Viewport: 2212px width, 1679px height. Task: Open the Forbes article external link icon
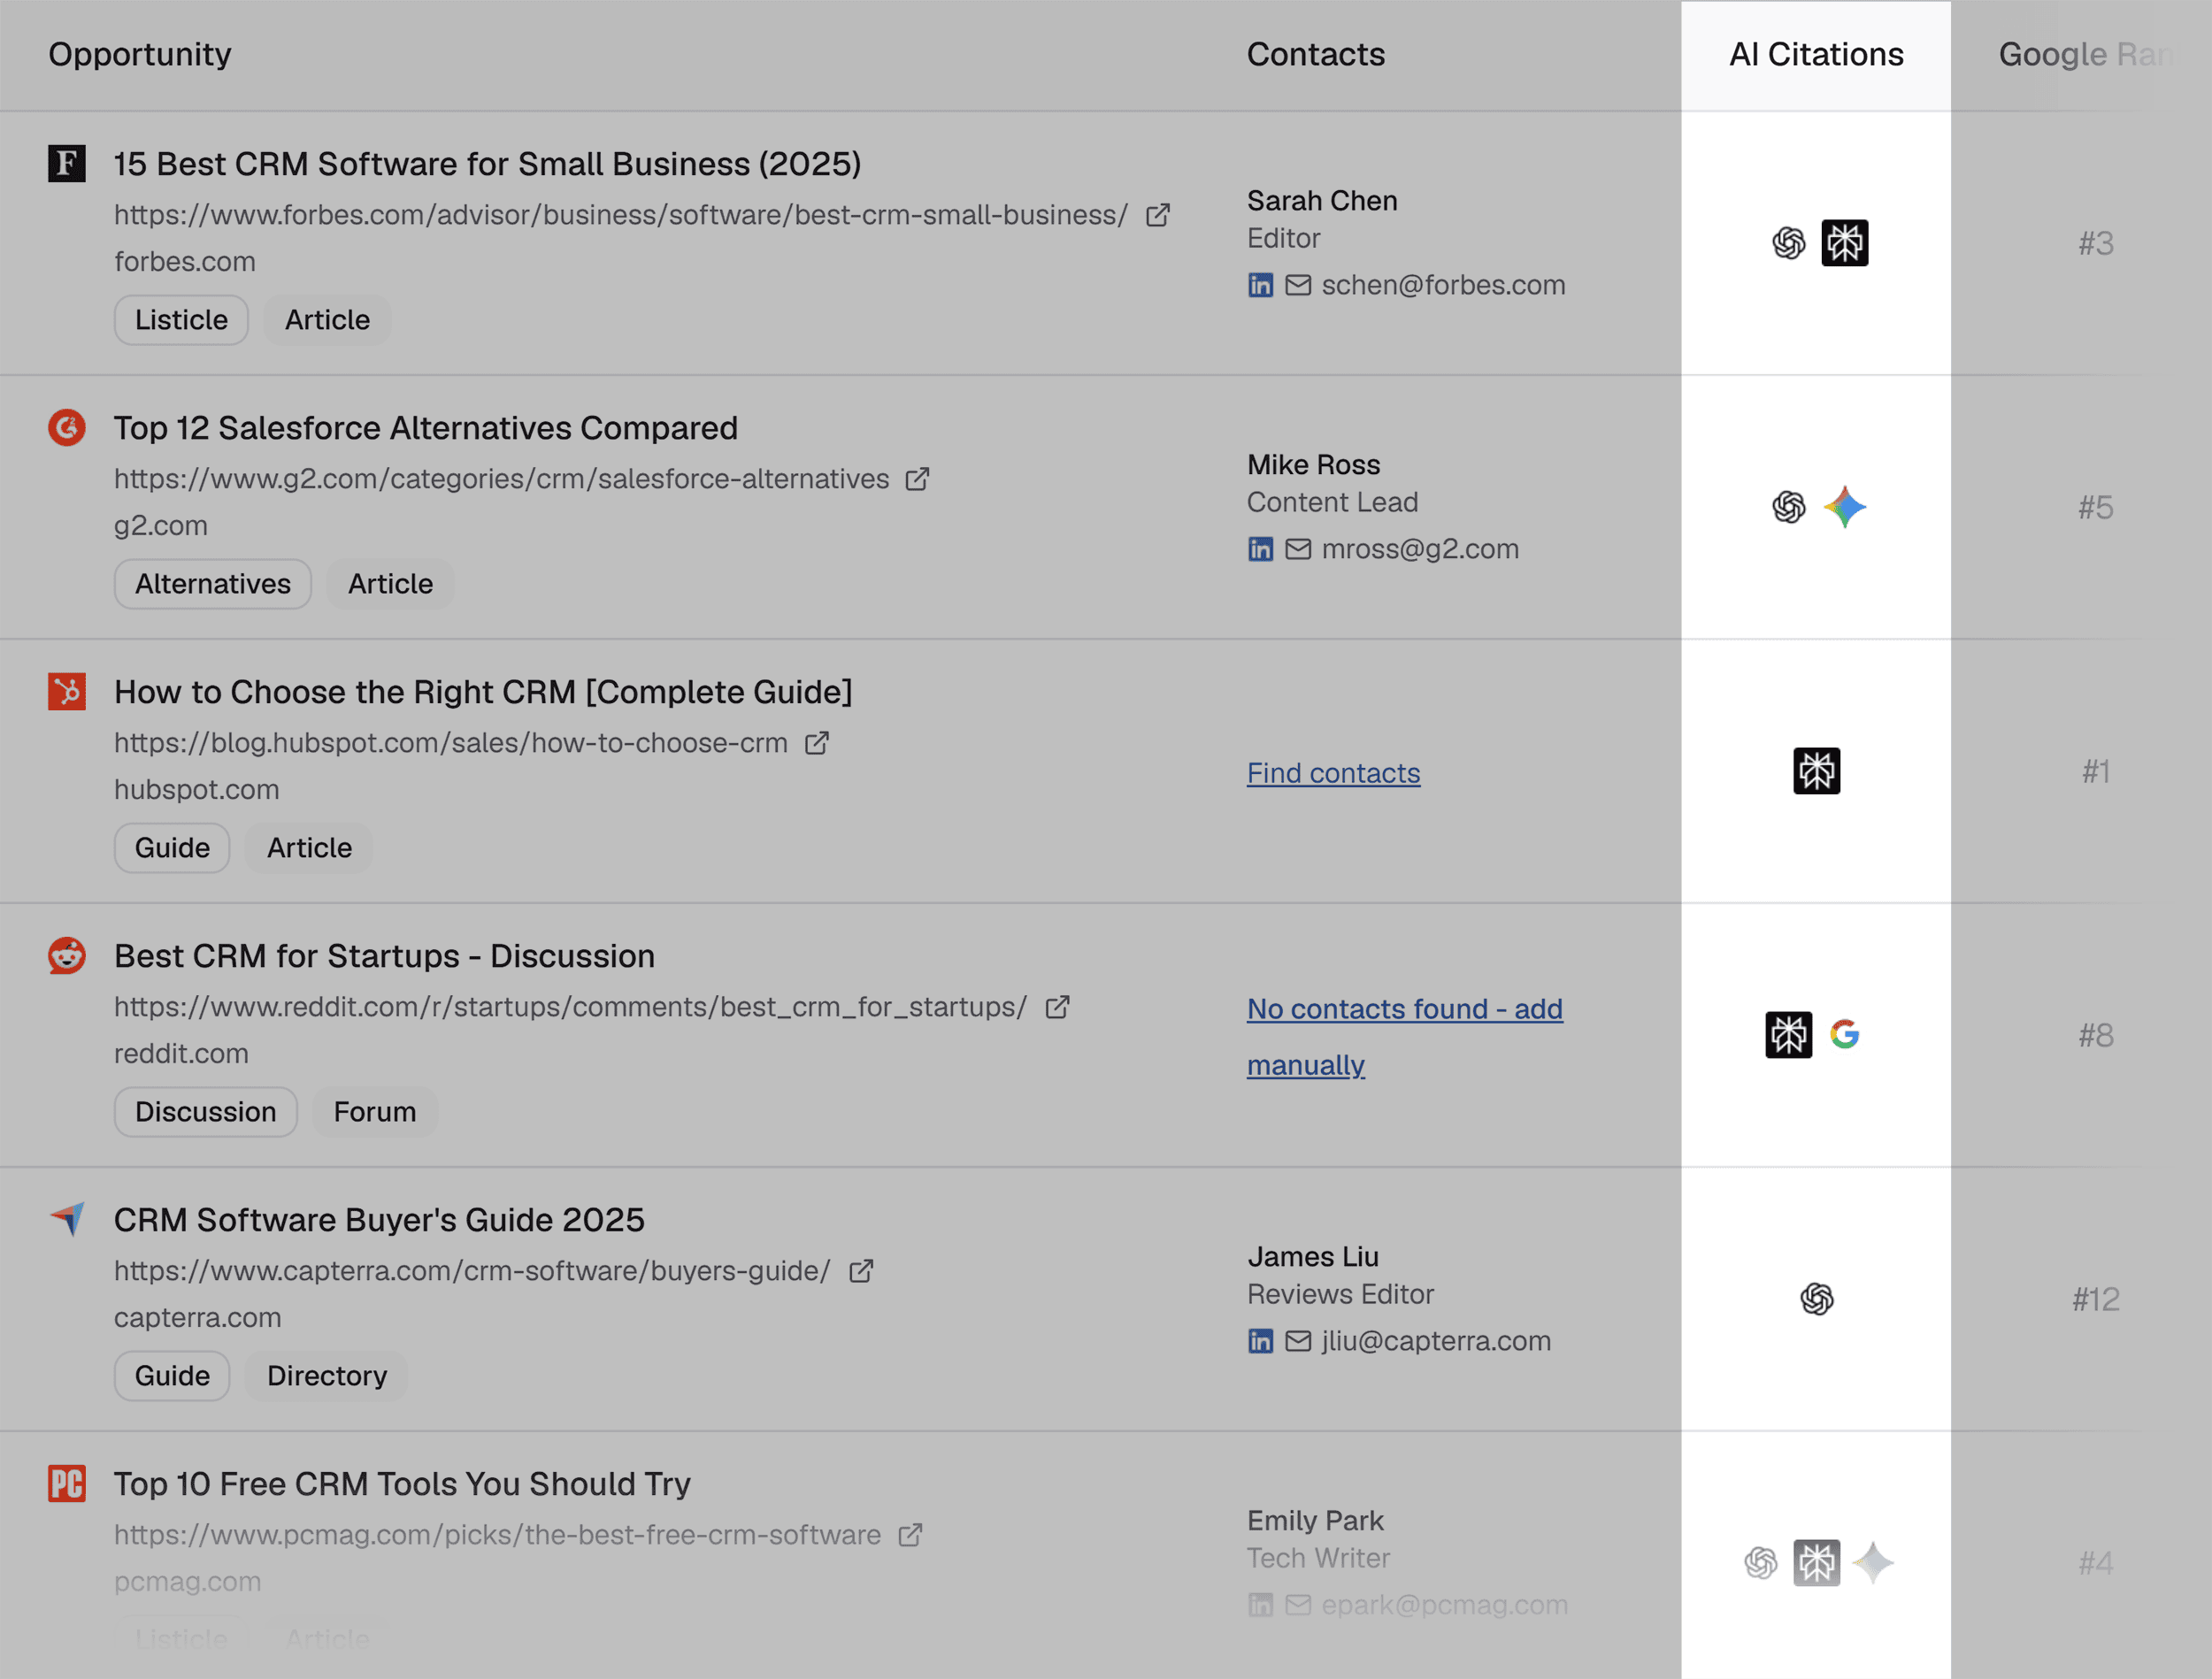pyautogui.click(x=1158, y=215)
